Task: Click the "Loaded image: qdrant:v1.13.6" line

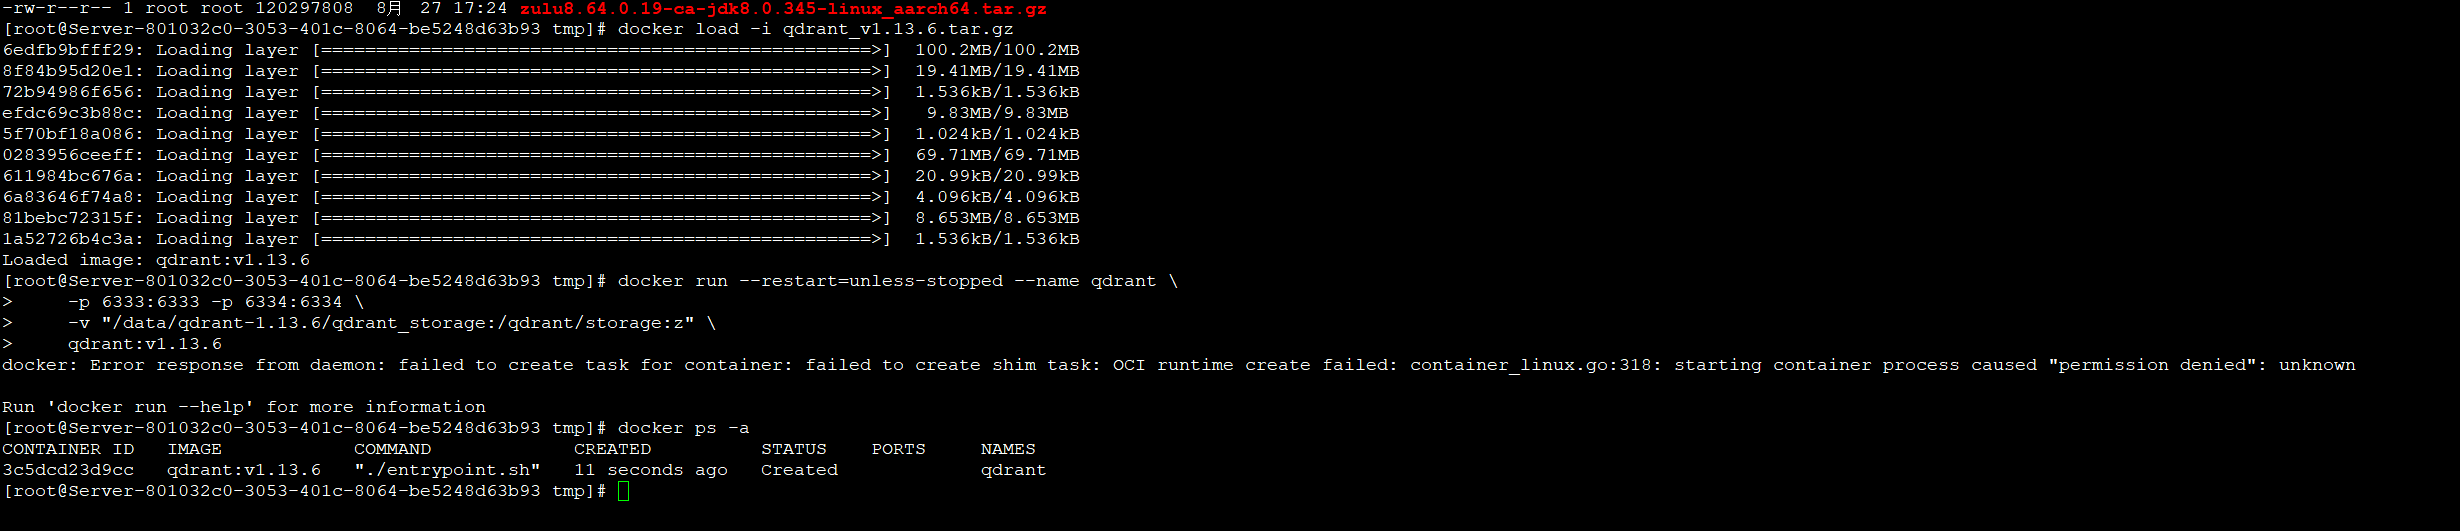Action: (156, 260)
